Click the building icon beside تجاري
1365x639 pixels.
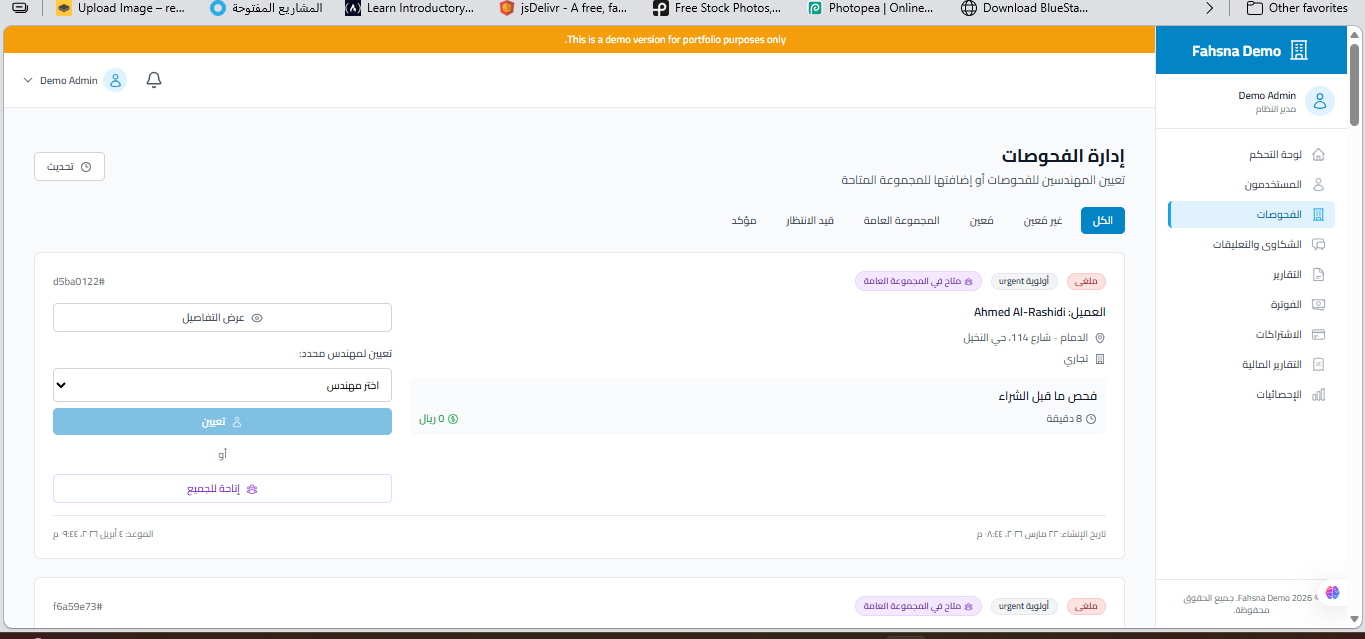1100,358
